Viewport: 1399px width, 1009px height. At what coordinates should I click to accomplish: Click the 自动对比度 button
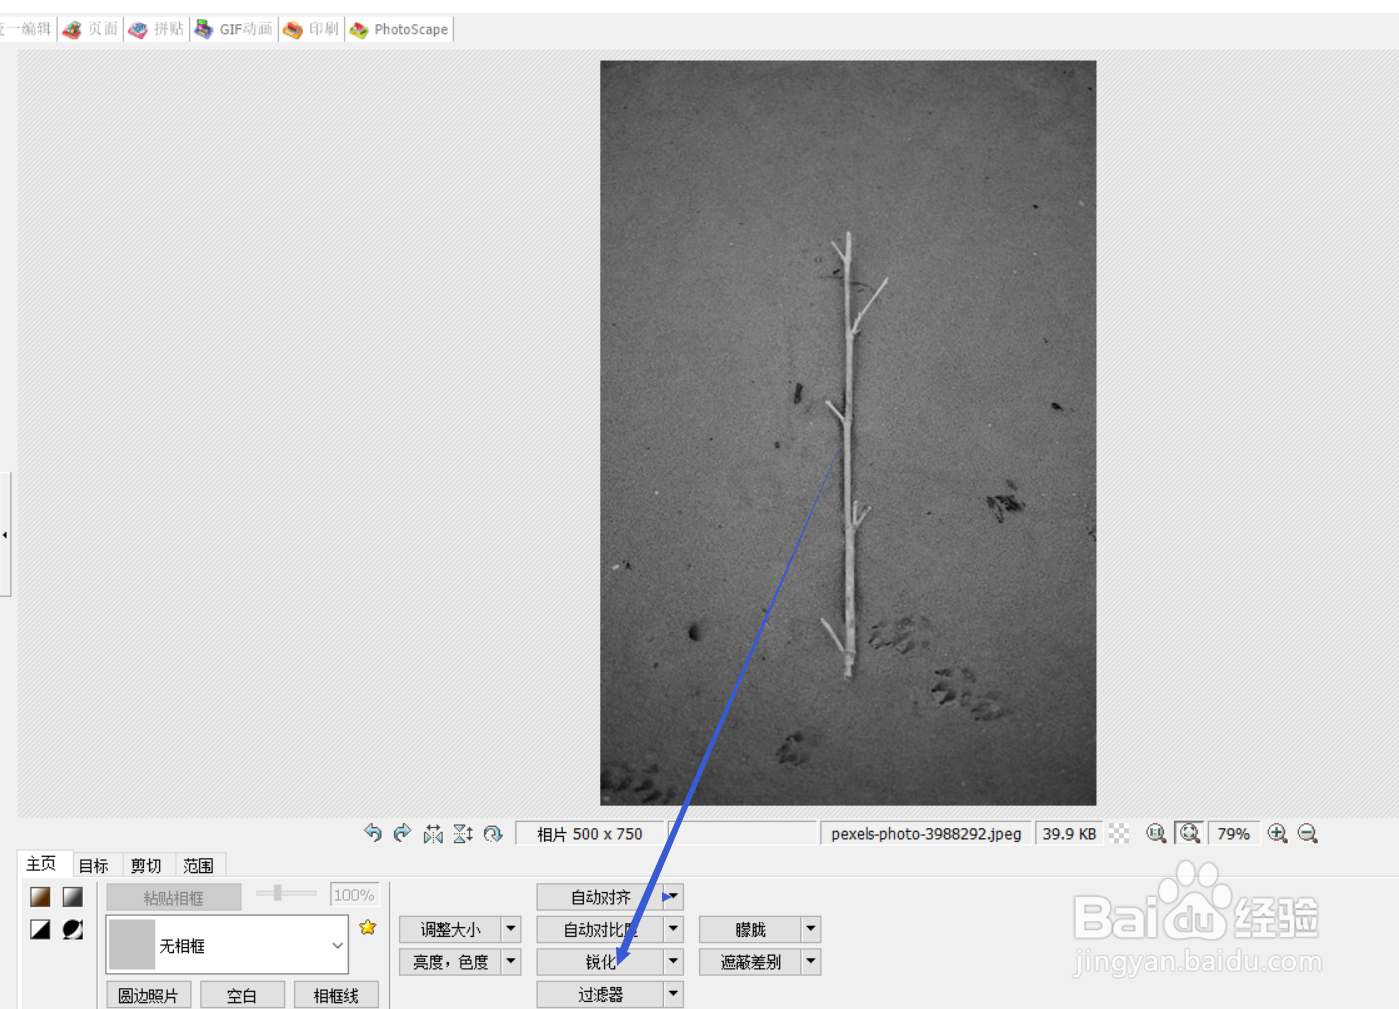coord(600,929)
